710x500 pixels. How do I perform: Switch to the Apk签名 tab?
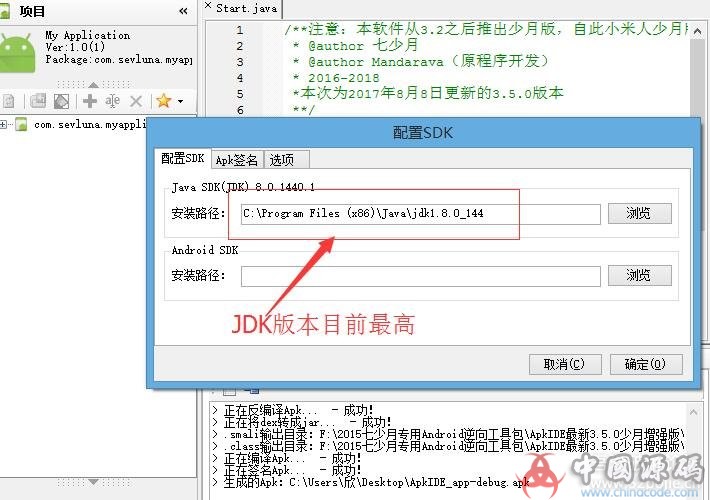click(x=237, y=160)
